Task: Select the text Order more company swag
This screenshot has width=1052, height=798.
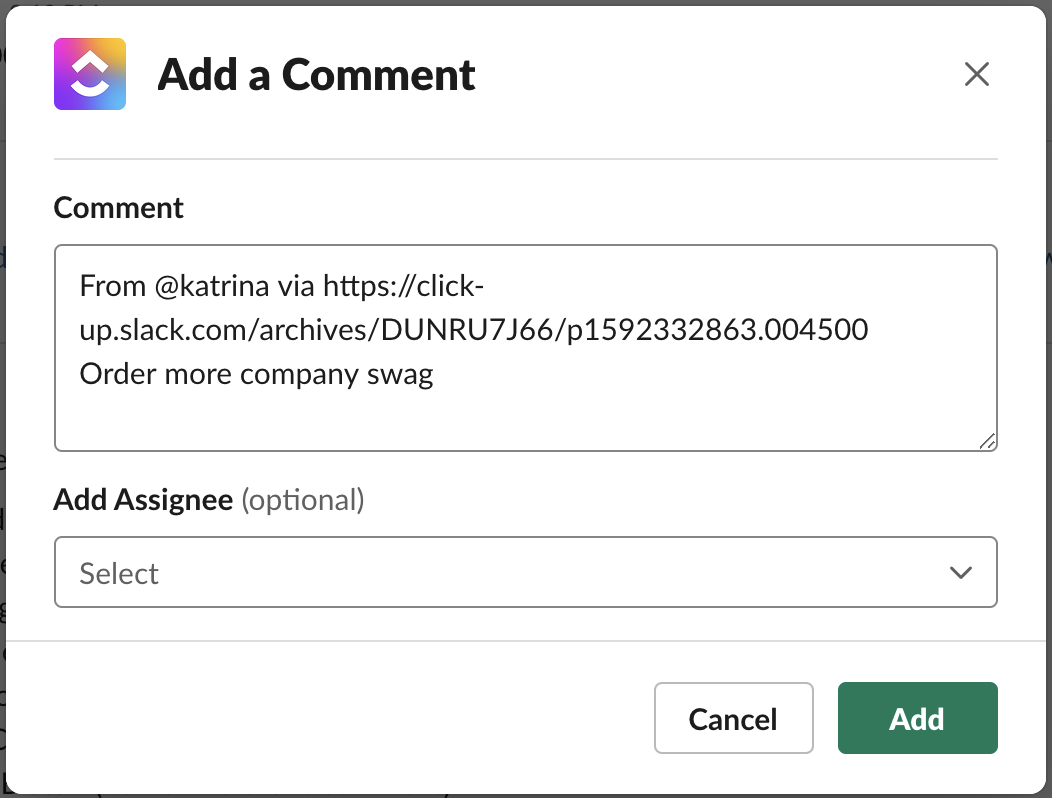Action: pos(255,373)
